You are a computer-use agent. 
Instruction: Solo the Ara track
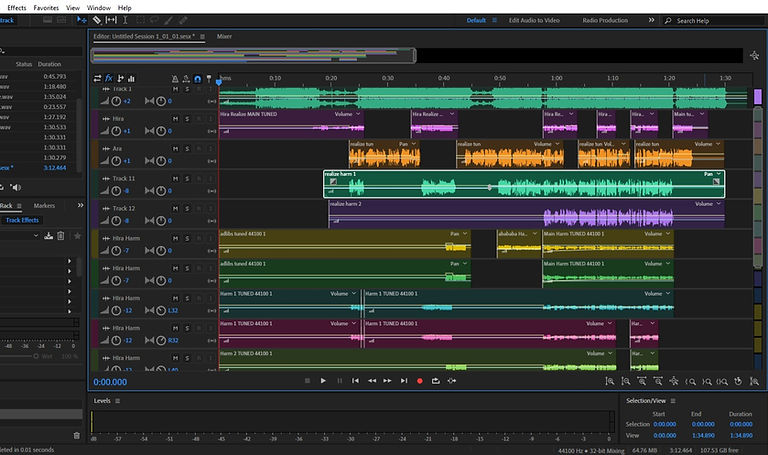coord(187,149)
